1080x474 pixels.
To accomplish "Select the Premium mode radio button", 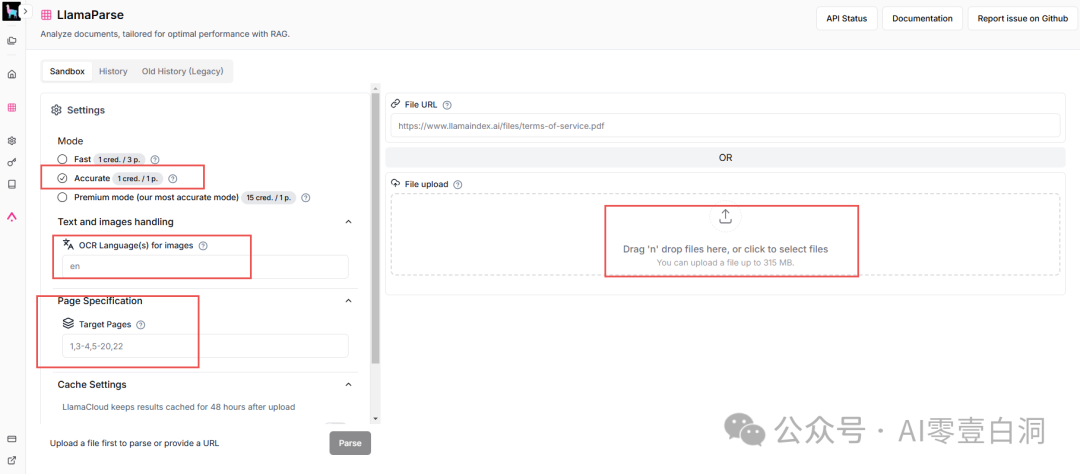I will click(63, 198).
